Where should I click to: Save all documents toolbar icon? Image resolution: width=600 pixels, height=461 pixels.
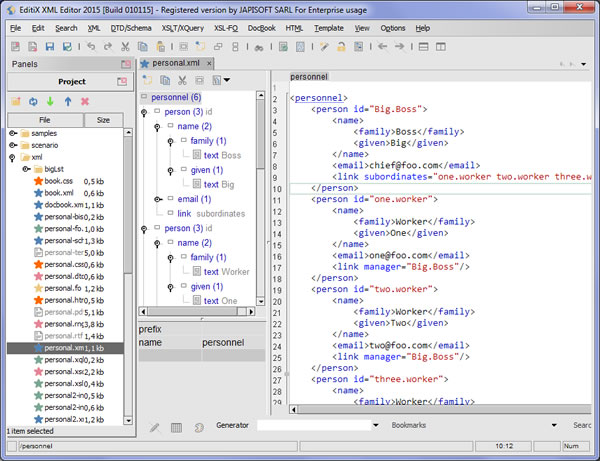[x=67, y=47]
